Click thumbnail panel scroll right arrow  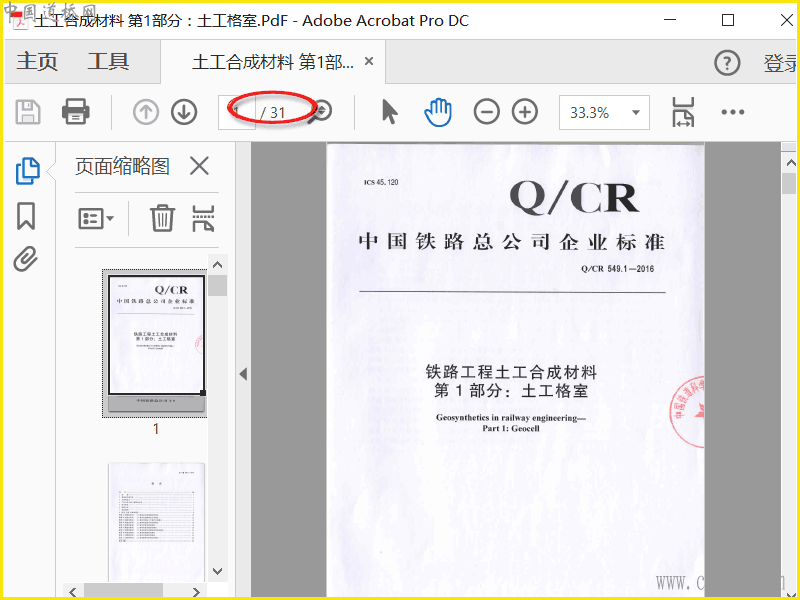[196, 591]
